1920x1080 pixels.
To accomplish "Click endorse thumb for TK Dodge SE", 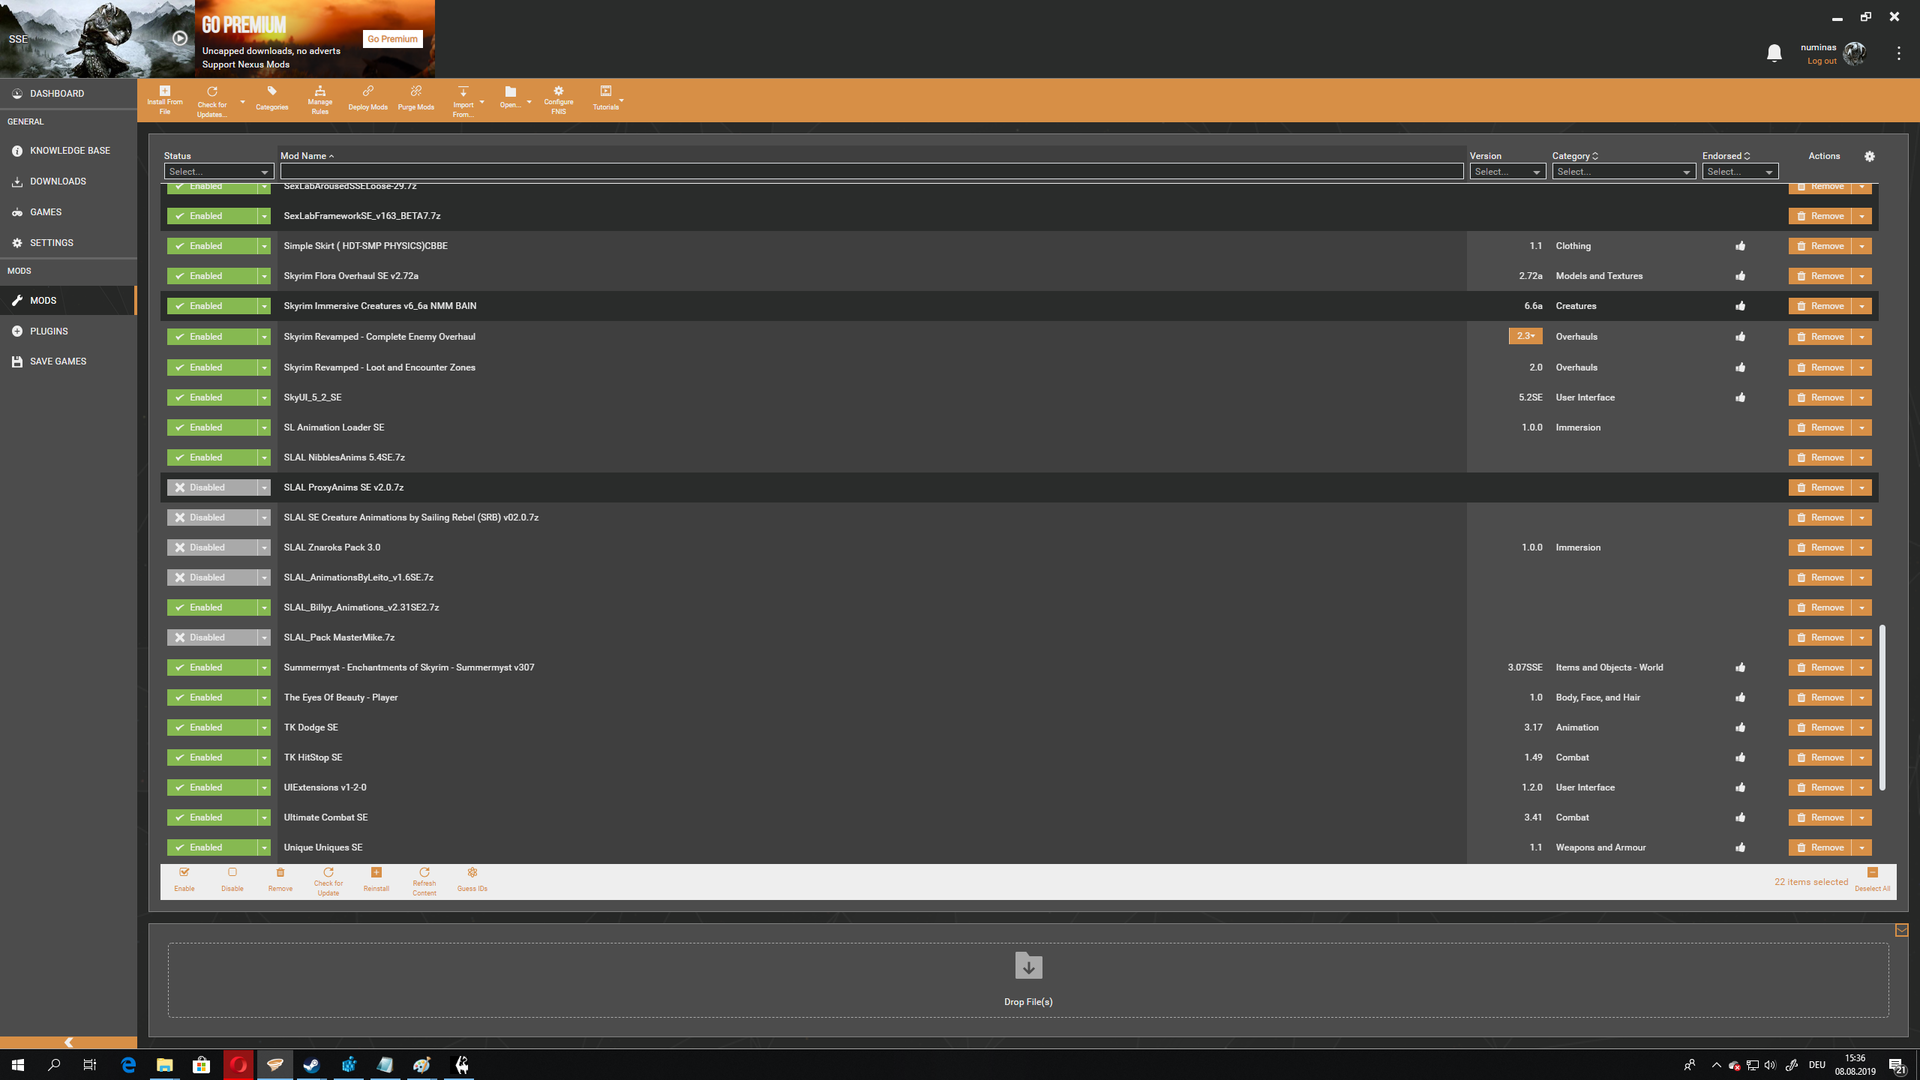I will 1740,727.
